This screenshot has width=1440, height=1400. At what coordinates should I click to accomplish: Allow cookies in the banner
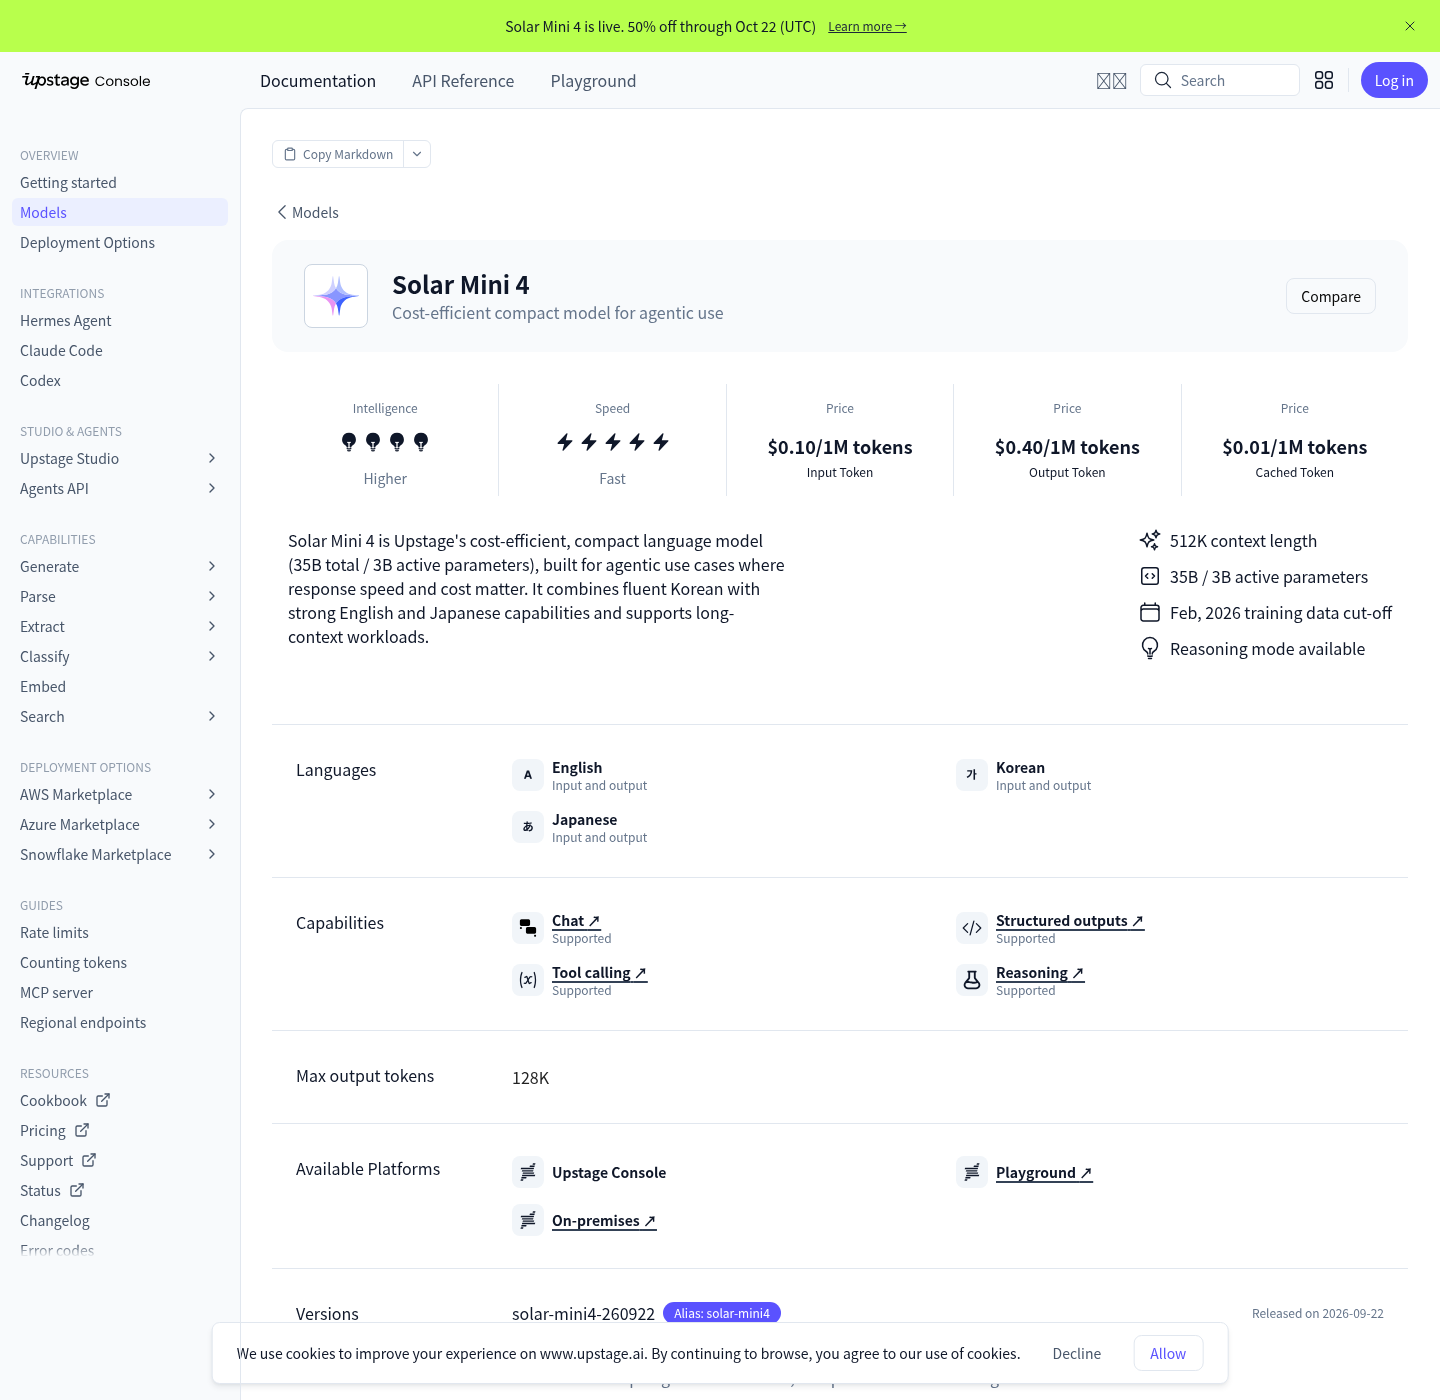[x=1168, y=1353]
